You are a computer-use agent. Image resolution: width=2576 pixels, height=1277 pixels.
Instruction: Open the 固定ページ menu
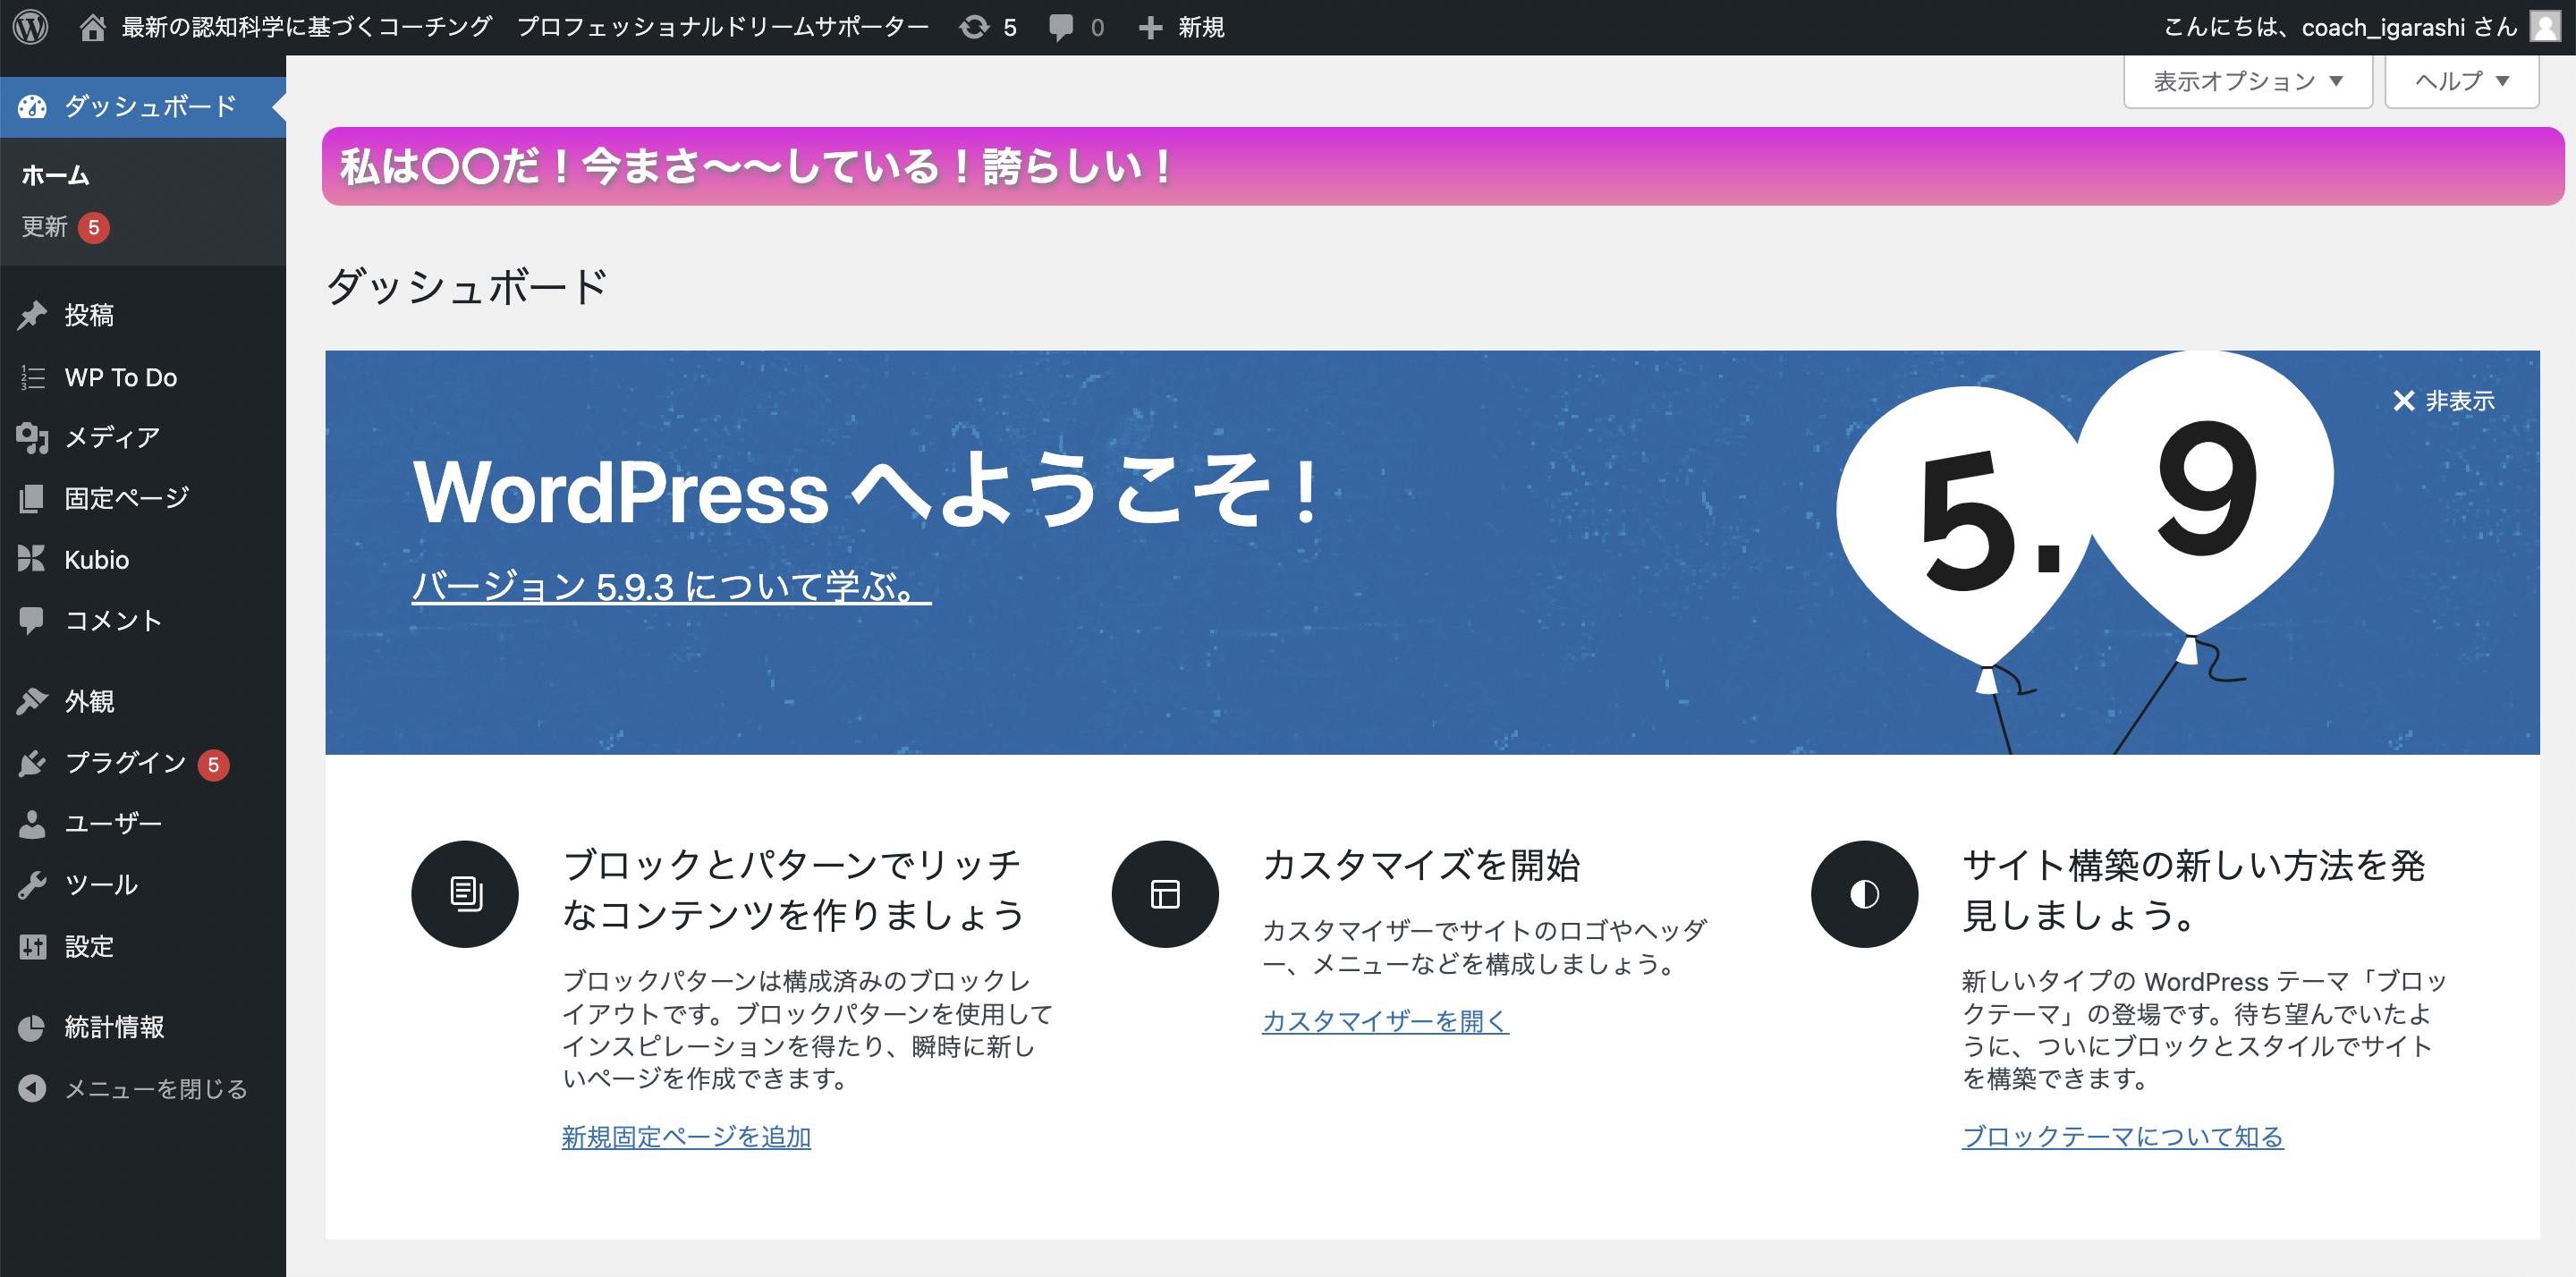(x=143, y=498)
